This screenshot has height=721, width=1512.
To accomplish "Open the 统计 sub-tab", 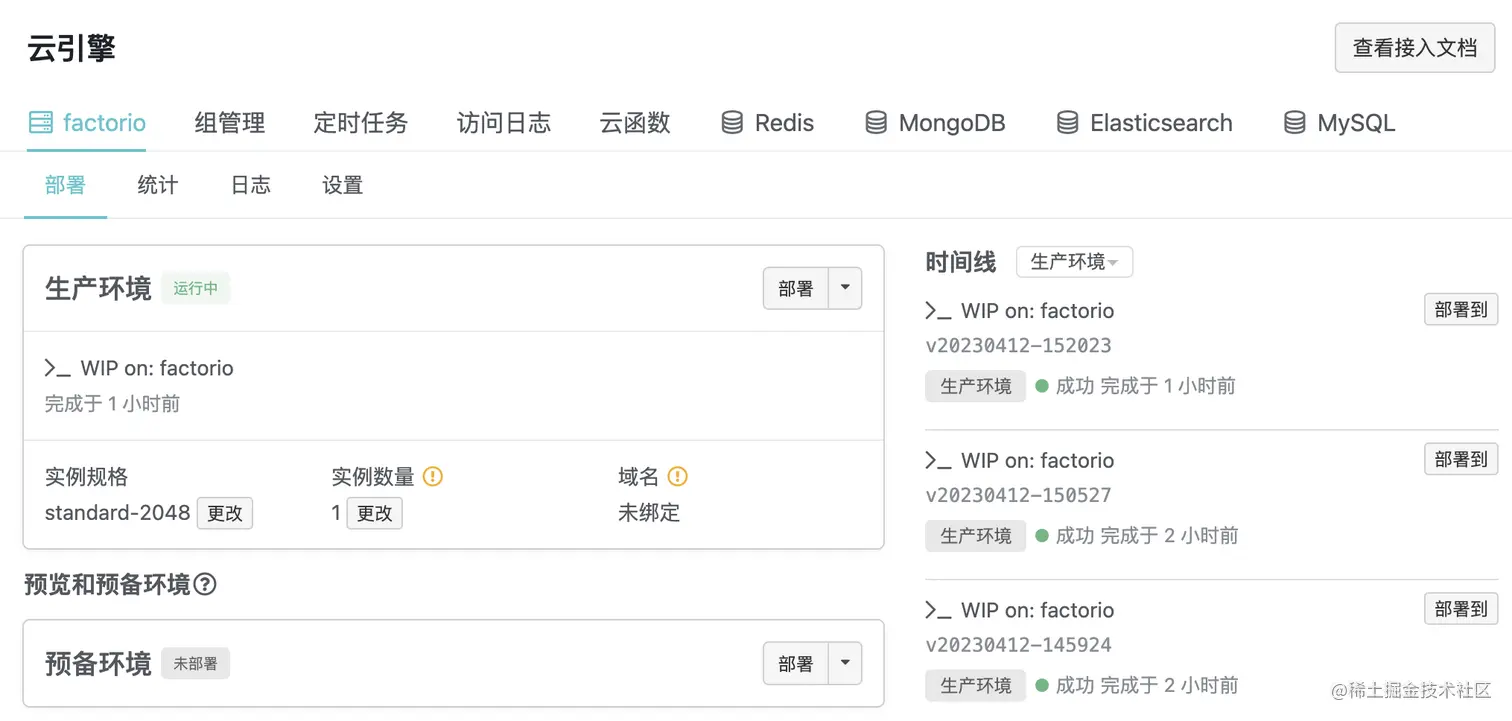I will click(157, 185).
